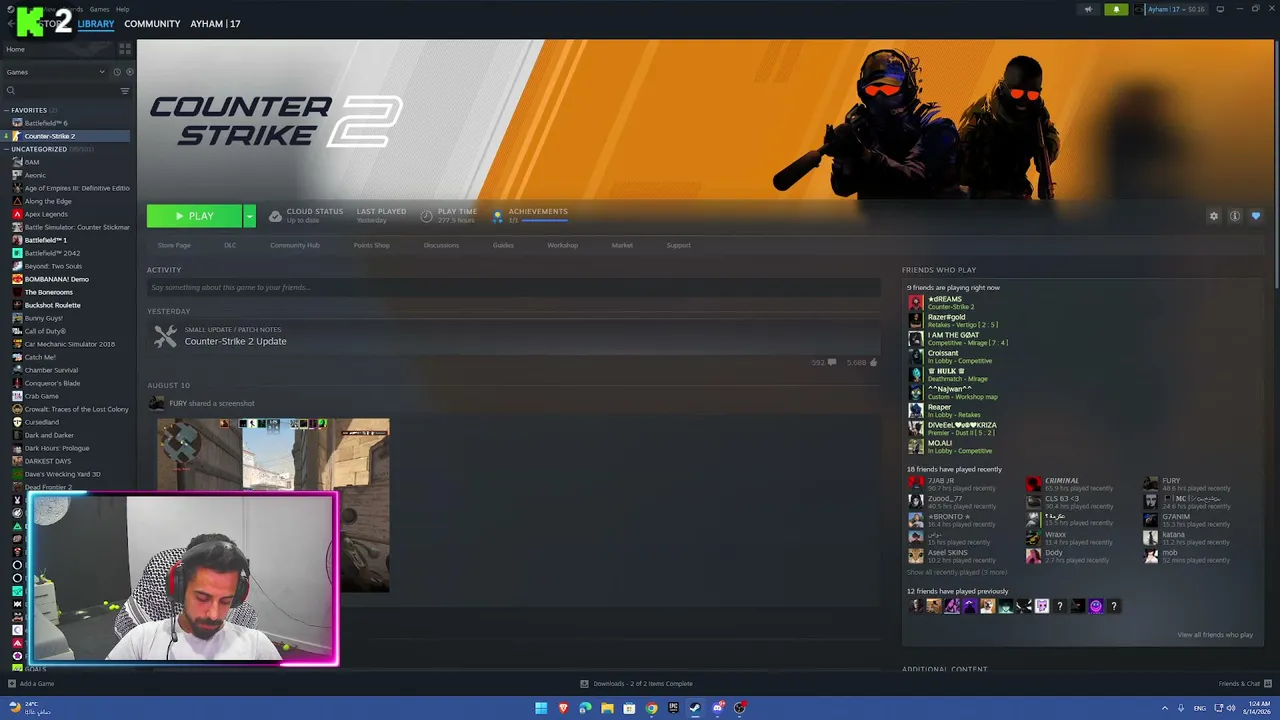Open Brave browser from the taskbar
This screenshot has width=1280, height=720.
tap(563, 708)
